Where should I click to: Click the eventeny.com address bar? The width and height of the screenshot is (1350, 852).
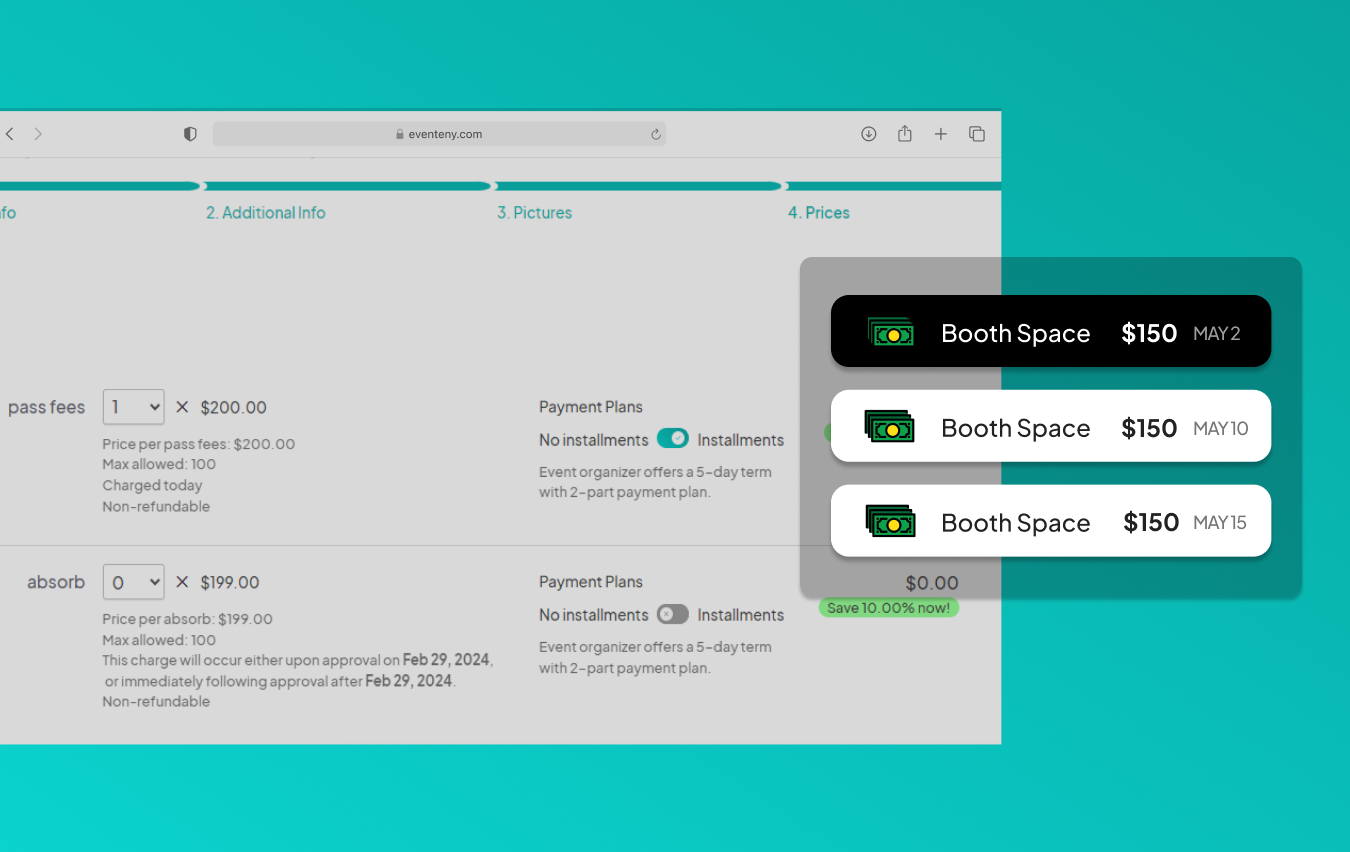[439, 134]
